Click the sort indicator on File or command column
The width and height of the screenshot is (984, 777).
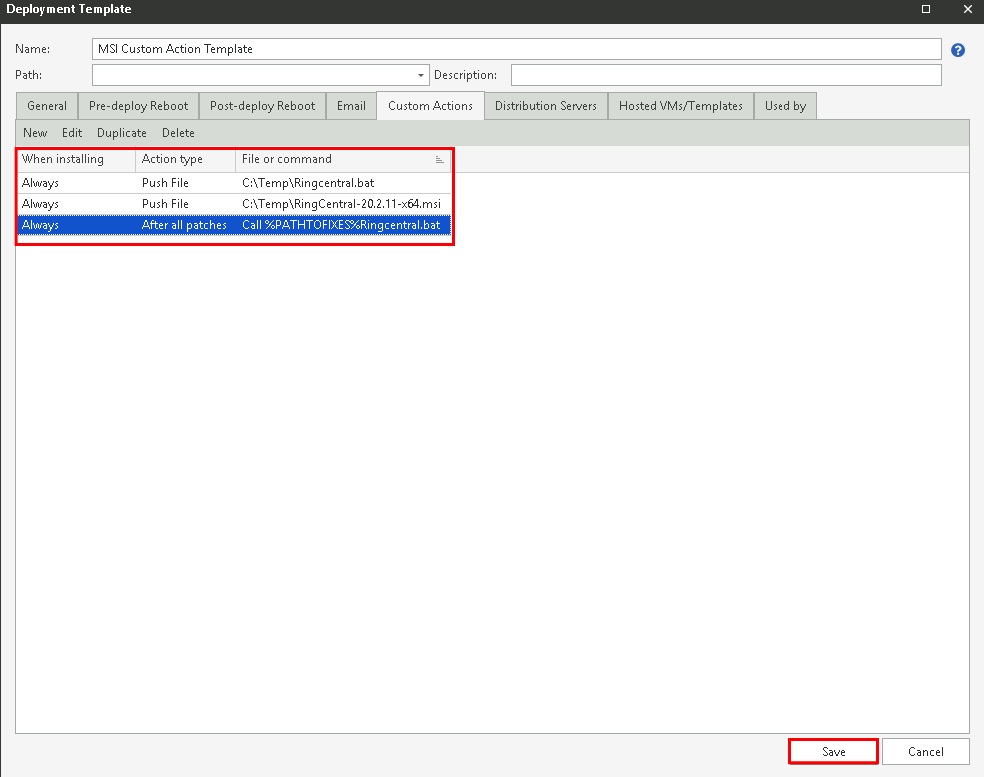(438, 158)
